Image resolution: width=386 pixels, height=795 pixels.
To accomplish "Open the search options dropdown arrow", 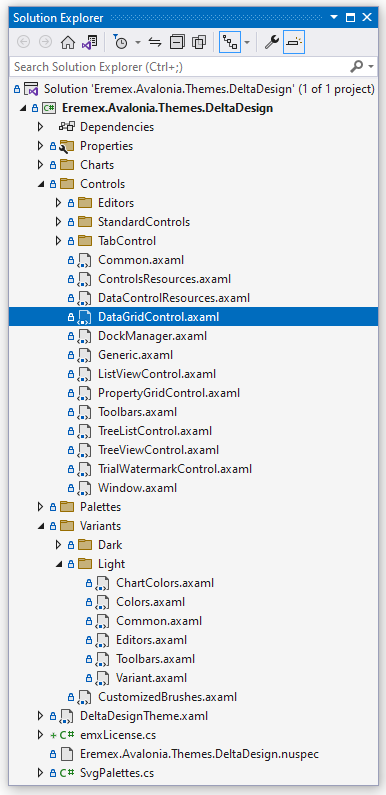I will click(371, 67).
